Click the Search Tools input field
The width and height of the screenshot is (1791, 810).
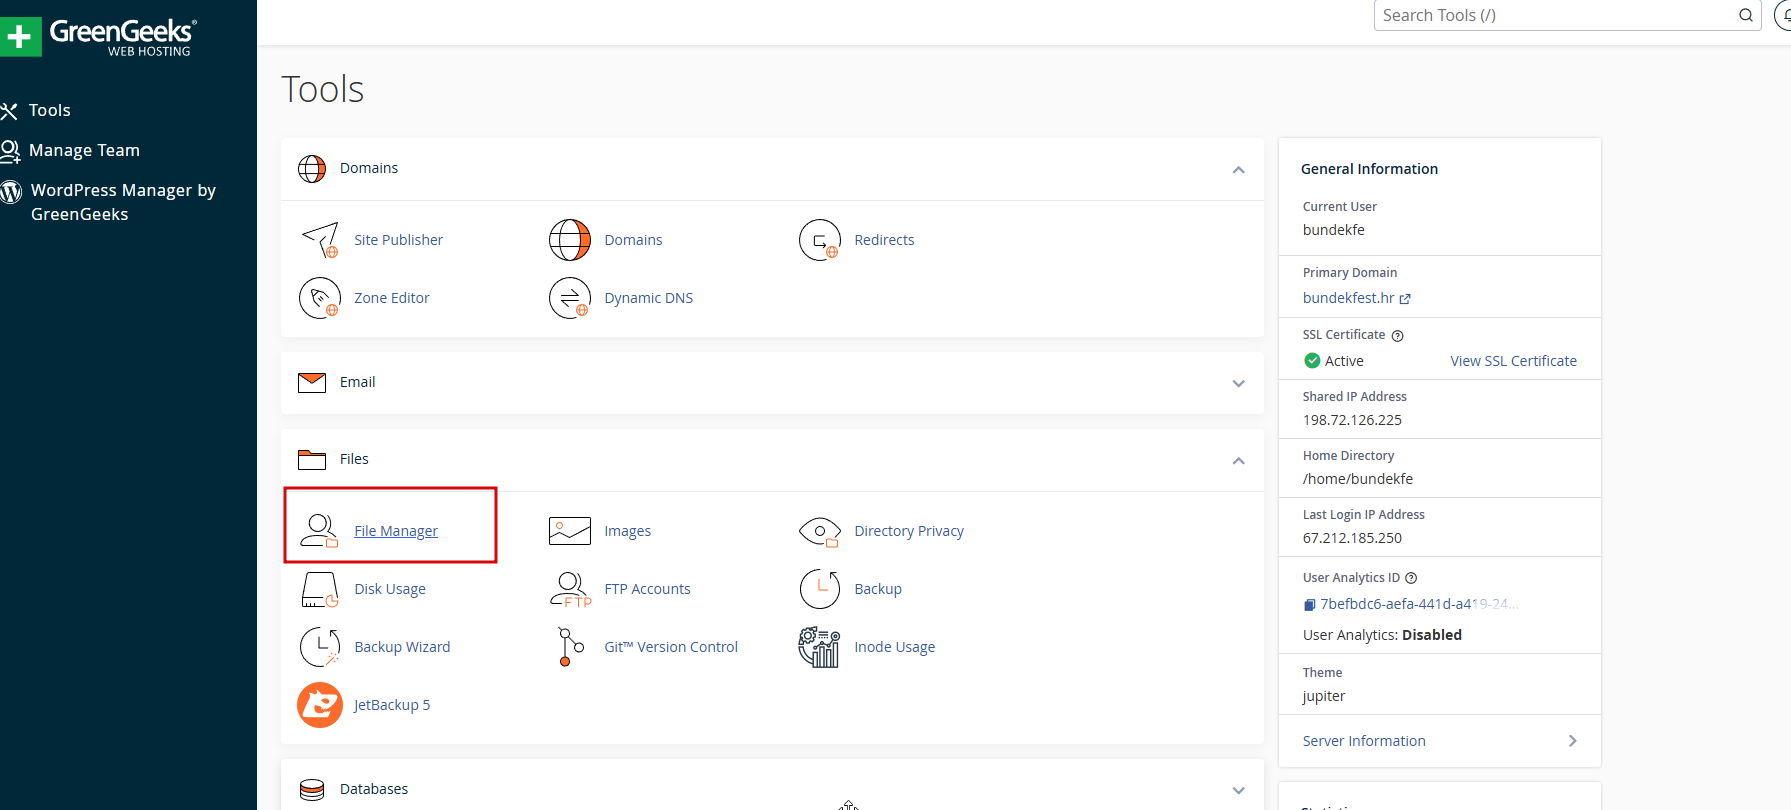[1555, 15]
